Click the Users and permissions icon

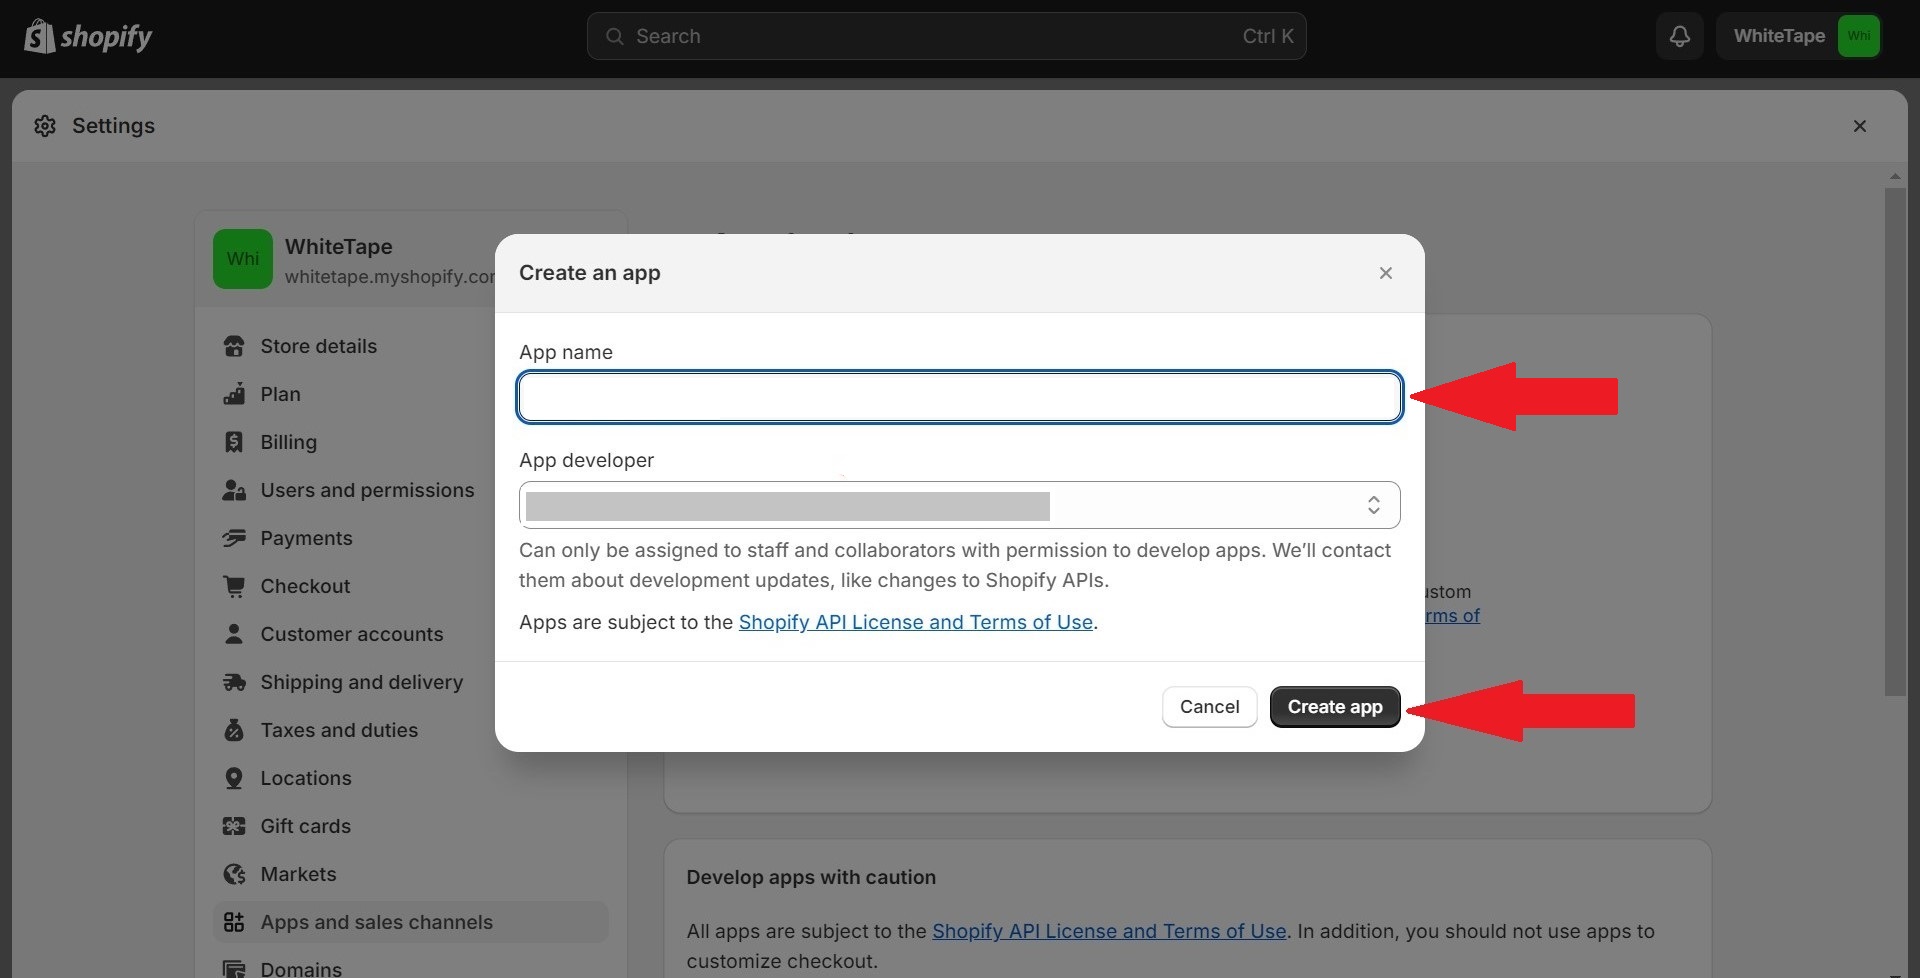[x=234, y=490]
